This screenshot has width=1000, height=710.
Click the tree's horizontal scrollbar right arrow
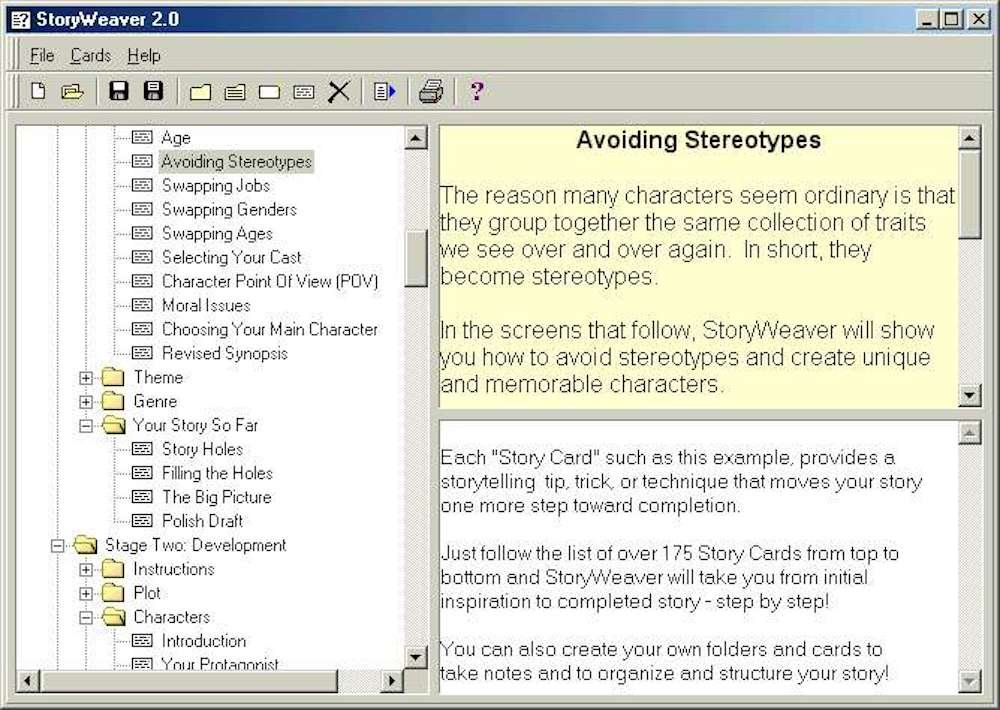click(x=393, y=681)
